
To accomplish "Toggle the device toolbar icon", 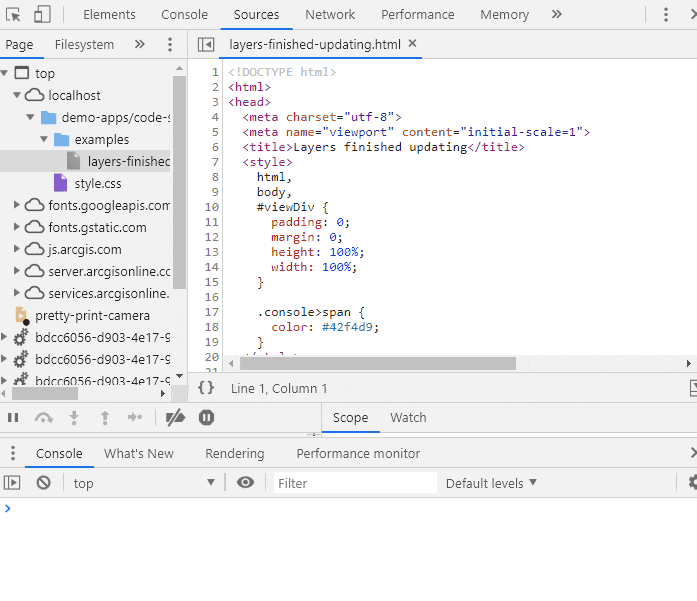I will 42,14.
